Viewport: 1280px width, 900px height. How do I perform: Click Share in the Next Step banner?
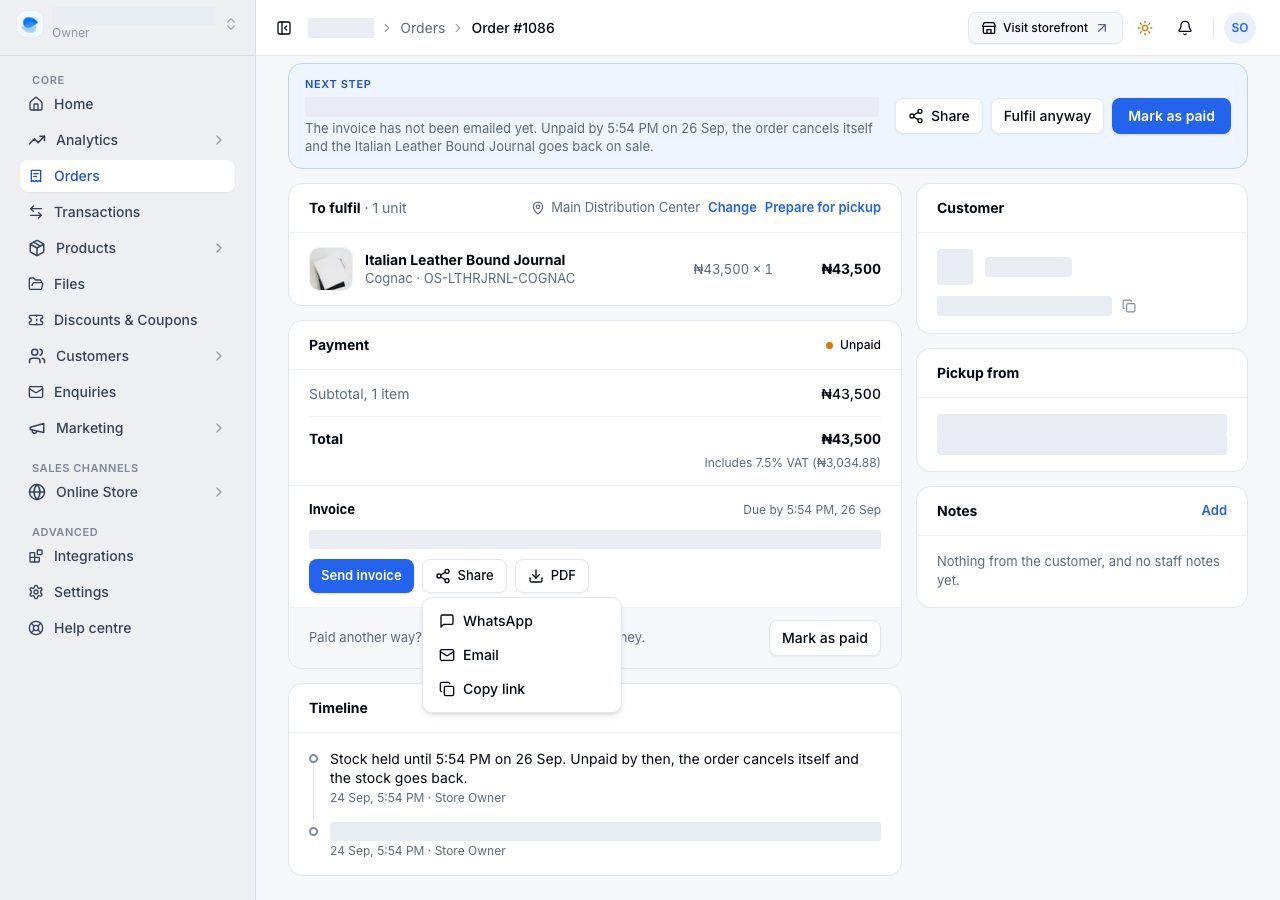pos(939,116)
